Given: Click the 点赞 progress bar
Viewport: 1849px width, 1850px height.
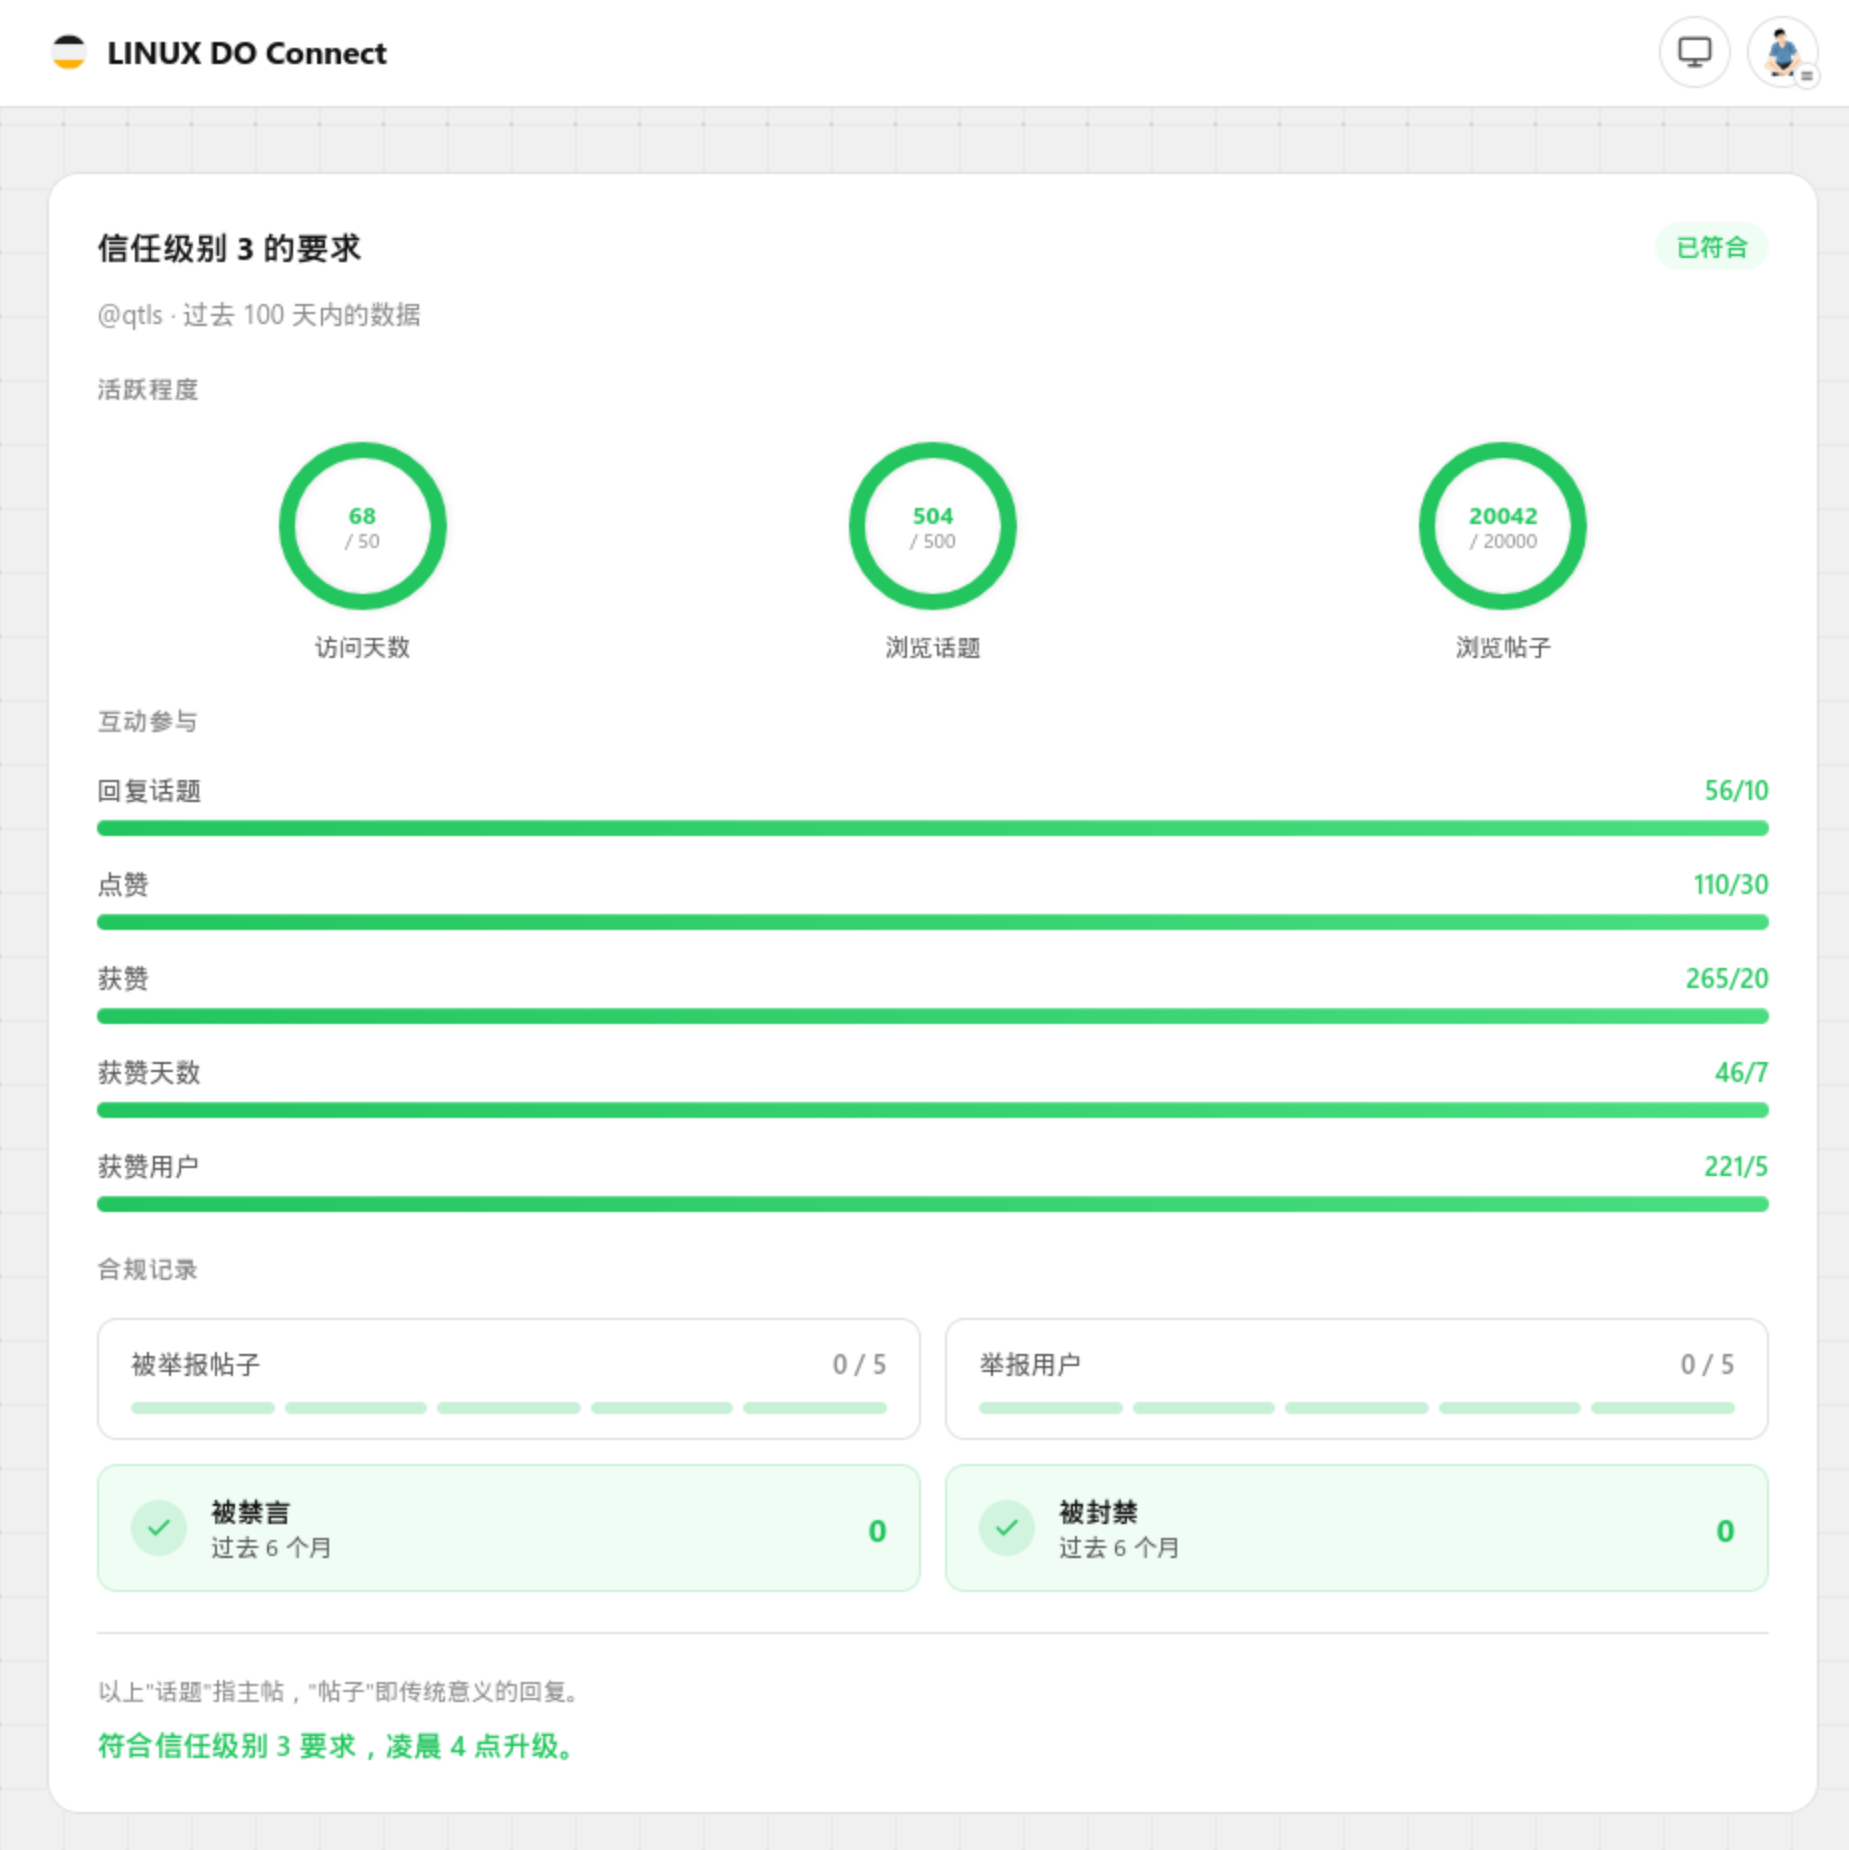Looking at the screenshot, I should click(932, 922).
